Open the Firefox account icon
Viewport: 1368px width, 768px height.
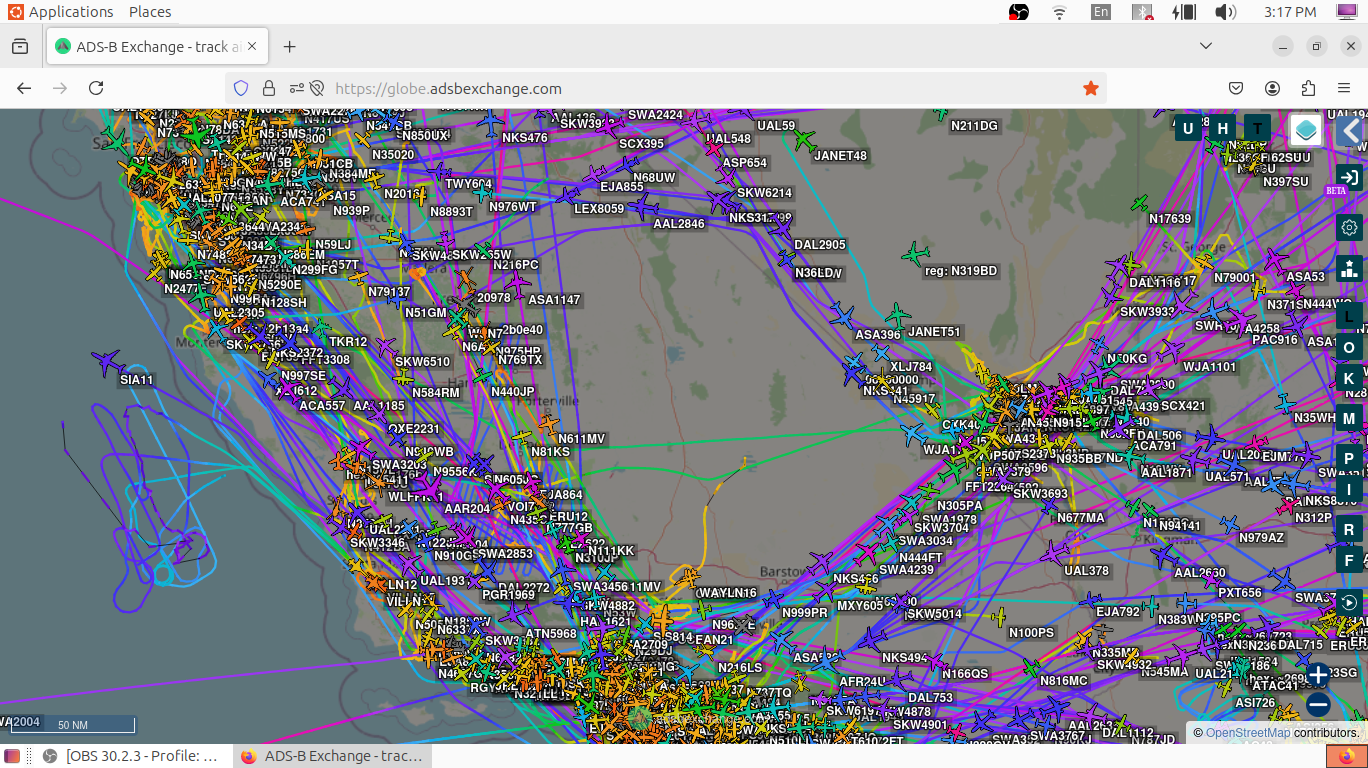(x=1272, y=88)
